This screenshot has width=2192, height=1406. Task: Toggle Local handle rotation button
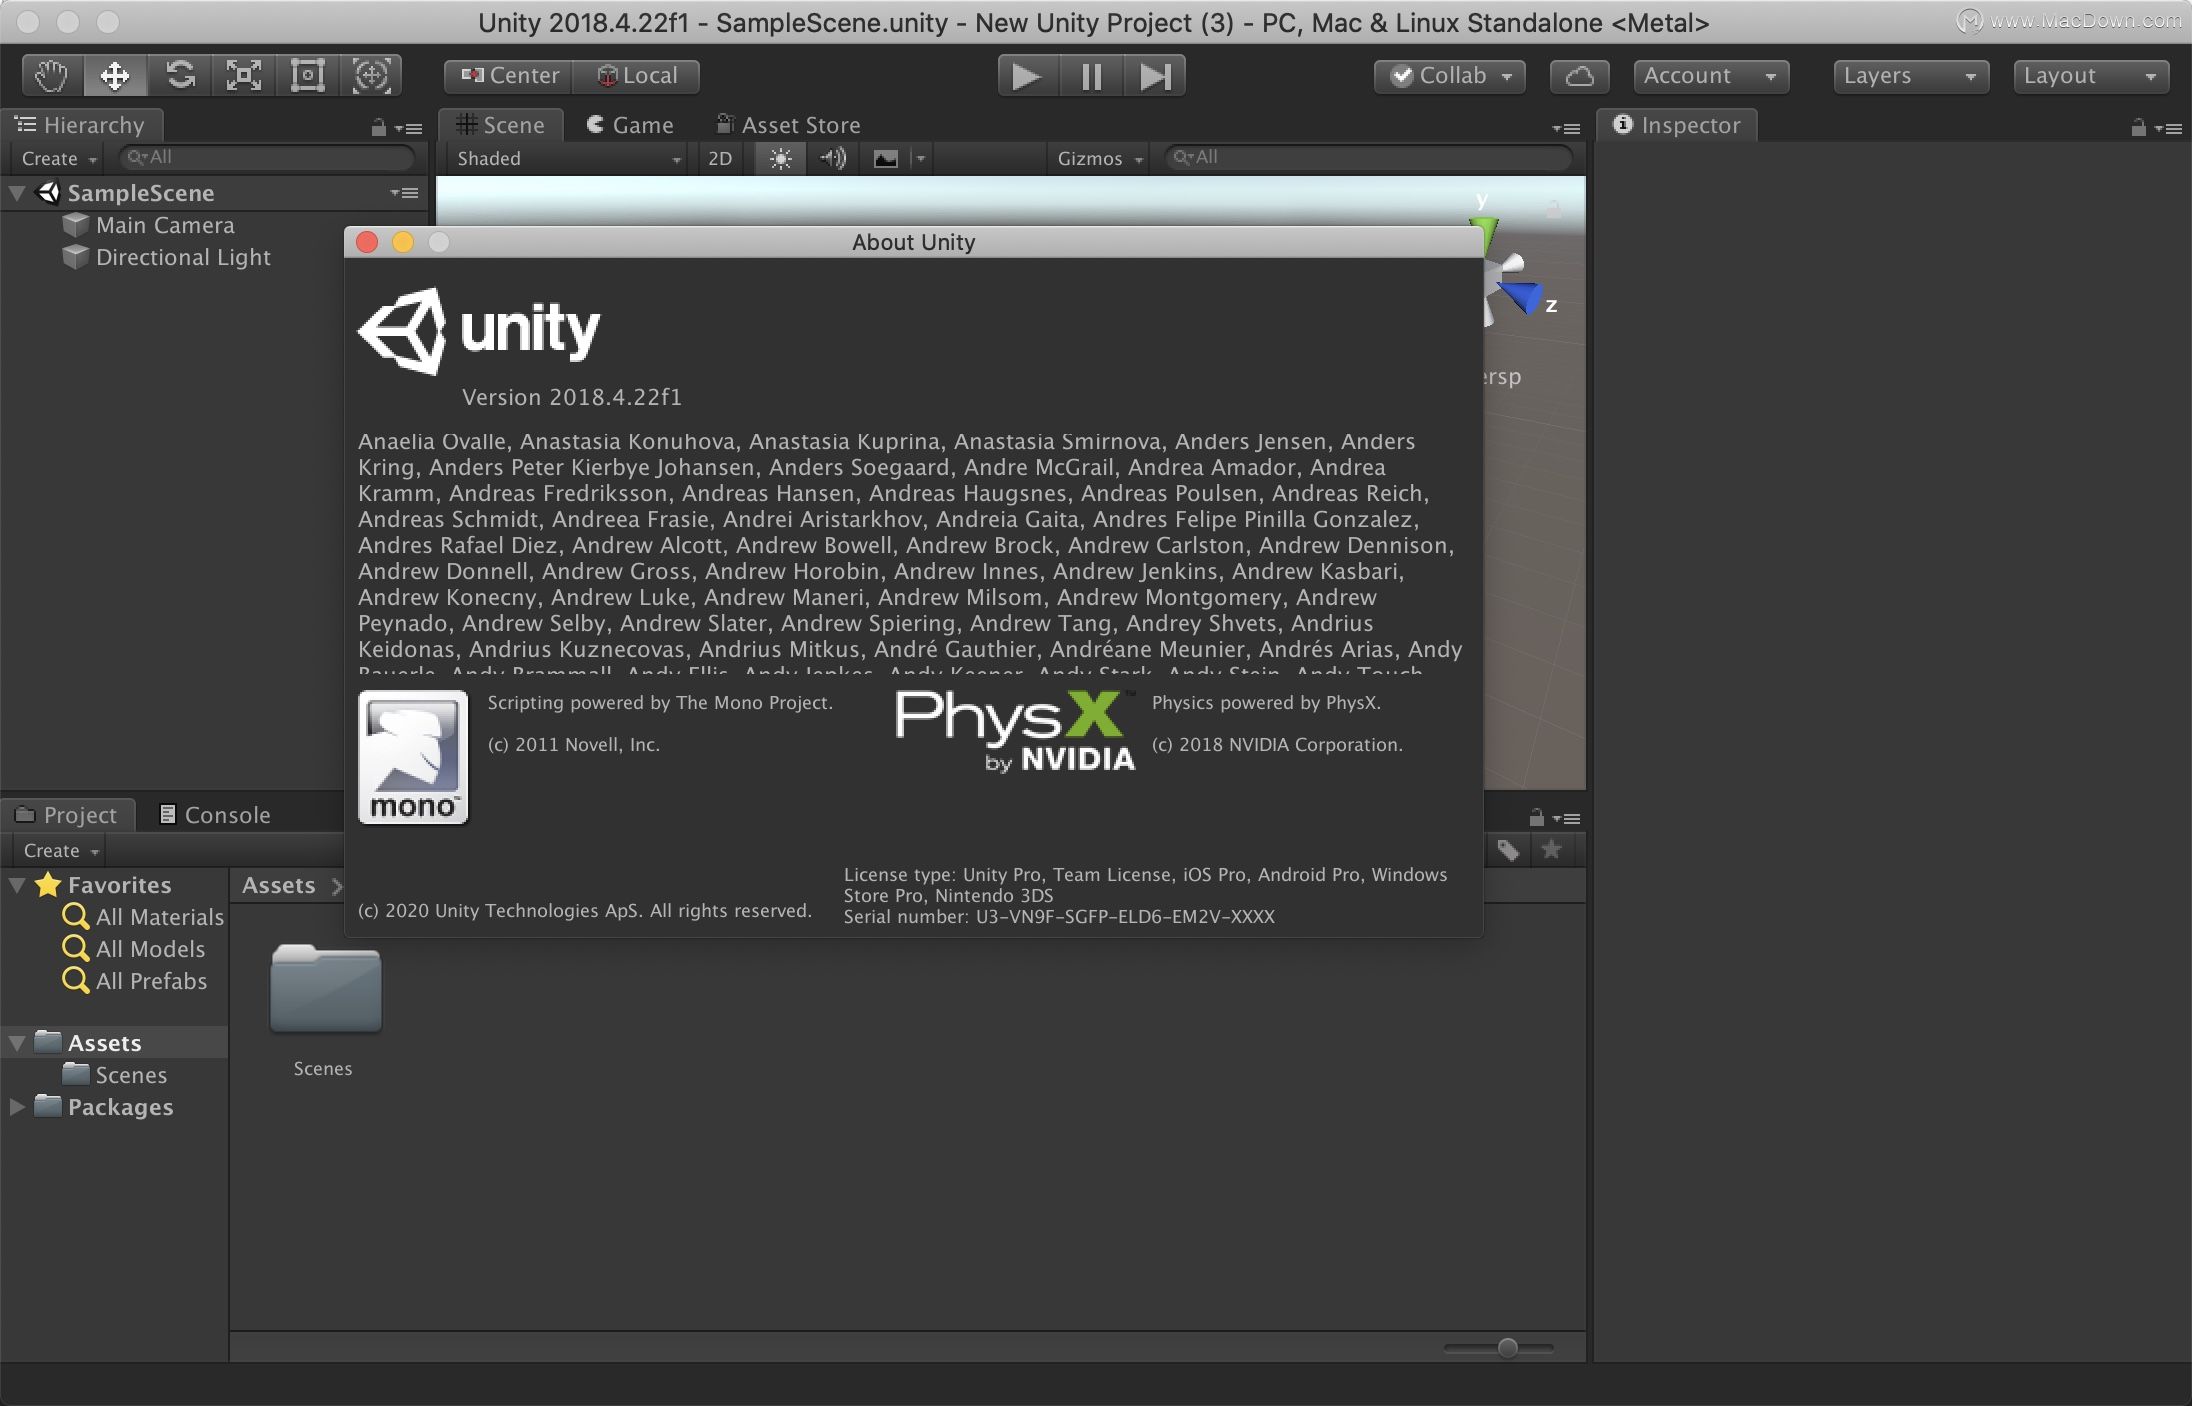(636, 76)
